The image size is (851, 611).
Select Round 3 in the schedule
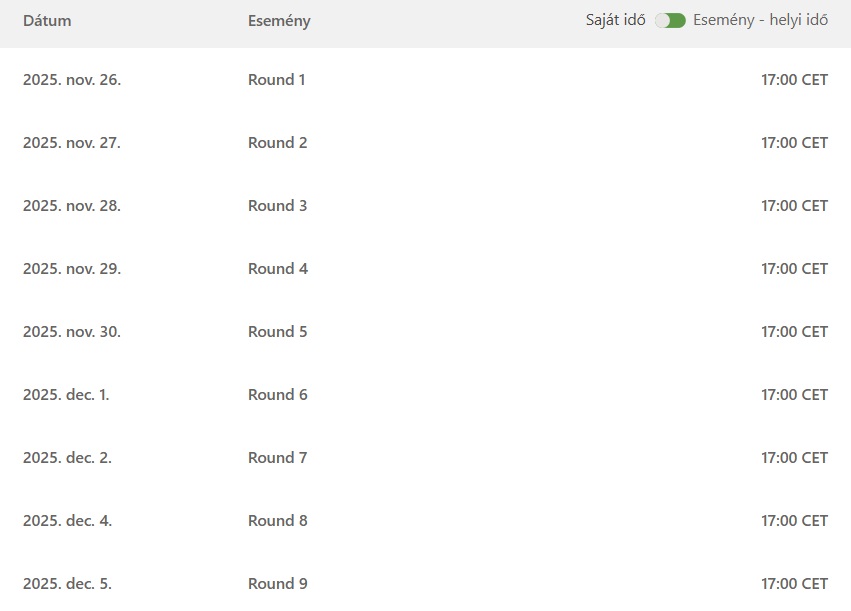[x=277, y=206]
